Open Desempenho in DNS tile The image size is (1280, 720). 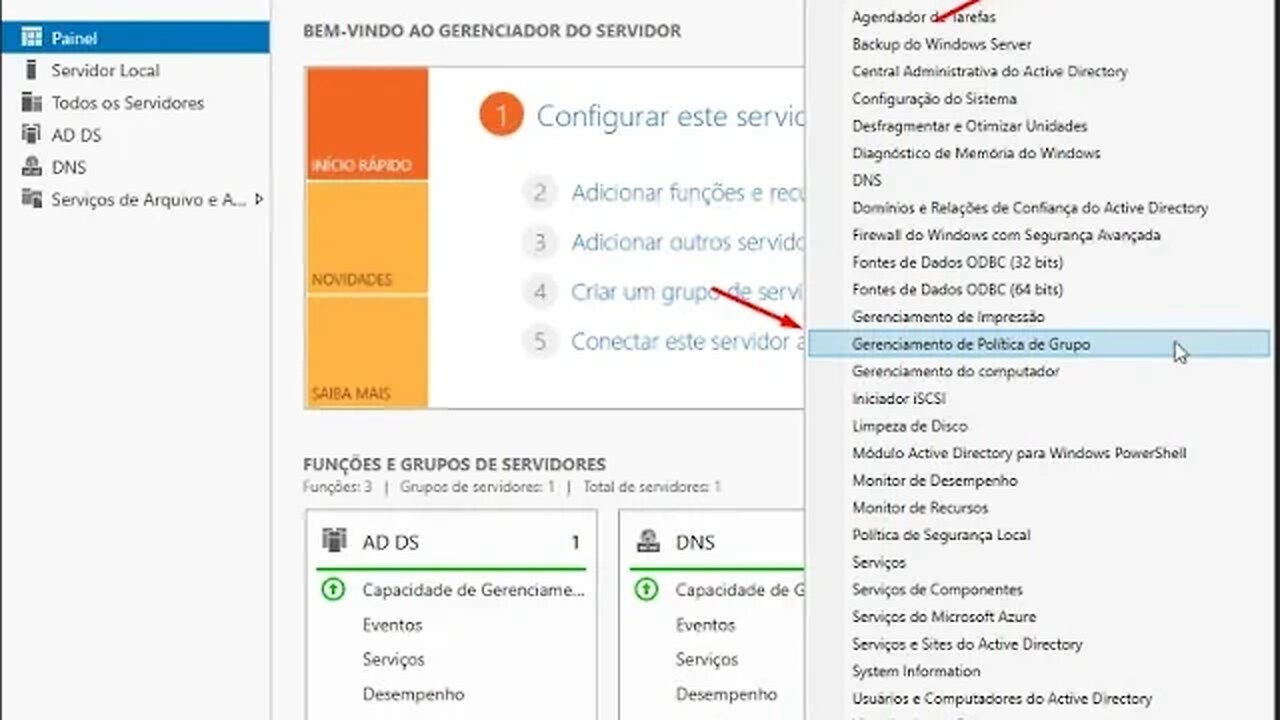726,694
